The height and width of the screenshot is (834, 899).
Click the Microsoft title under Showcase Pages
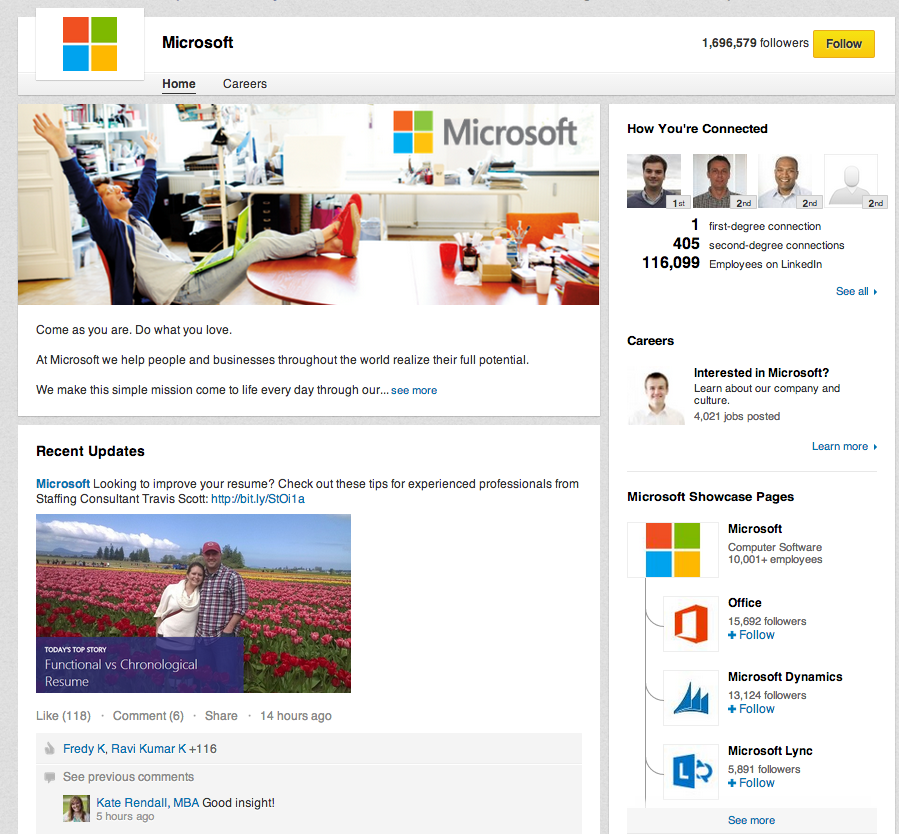(755, 529)
